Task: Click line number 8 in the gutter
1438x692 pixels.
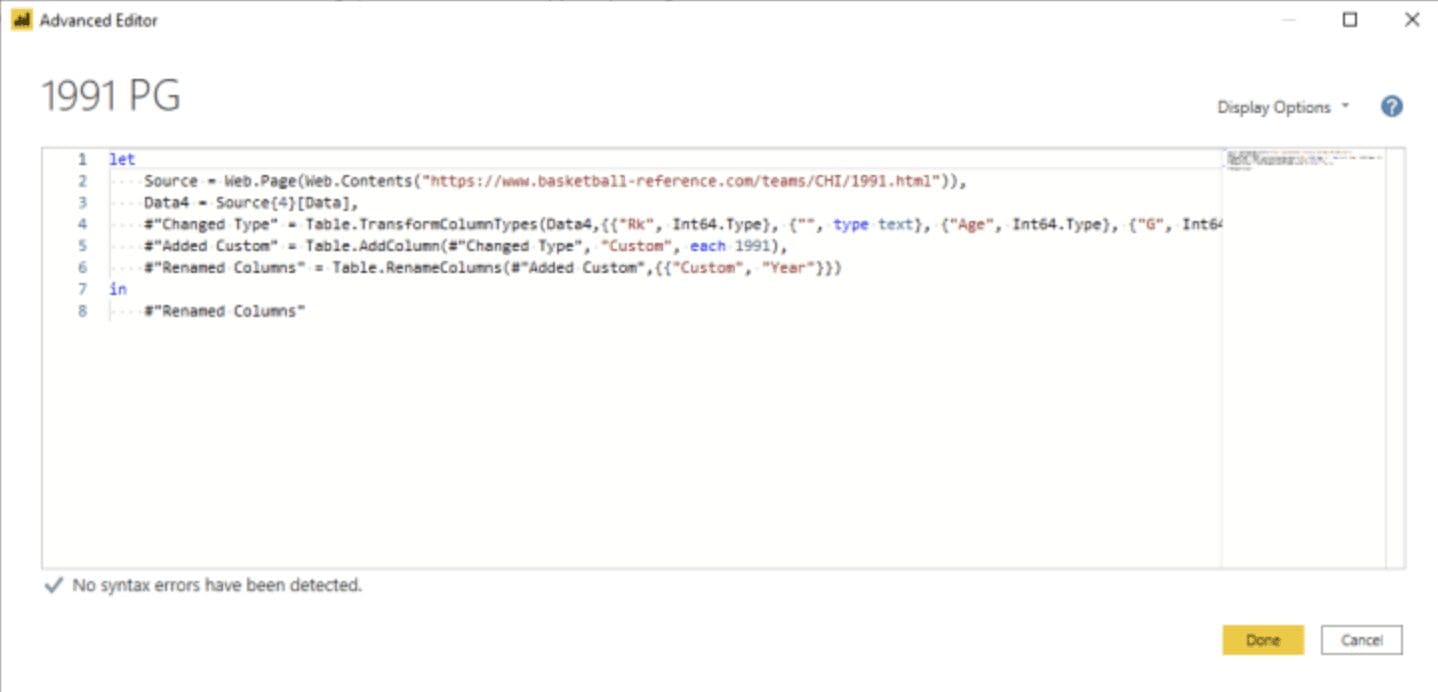Action: coord(83,311)
